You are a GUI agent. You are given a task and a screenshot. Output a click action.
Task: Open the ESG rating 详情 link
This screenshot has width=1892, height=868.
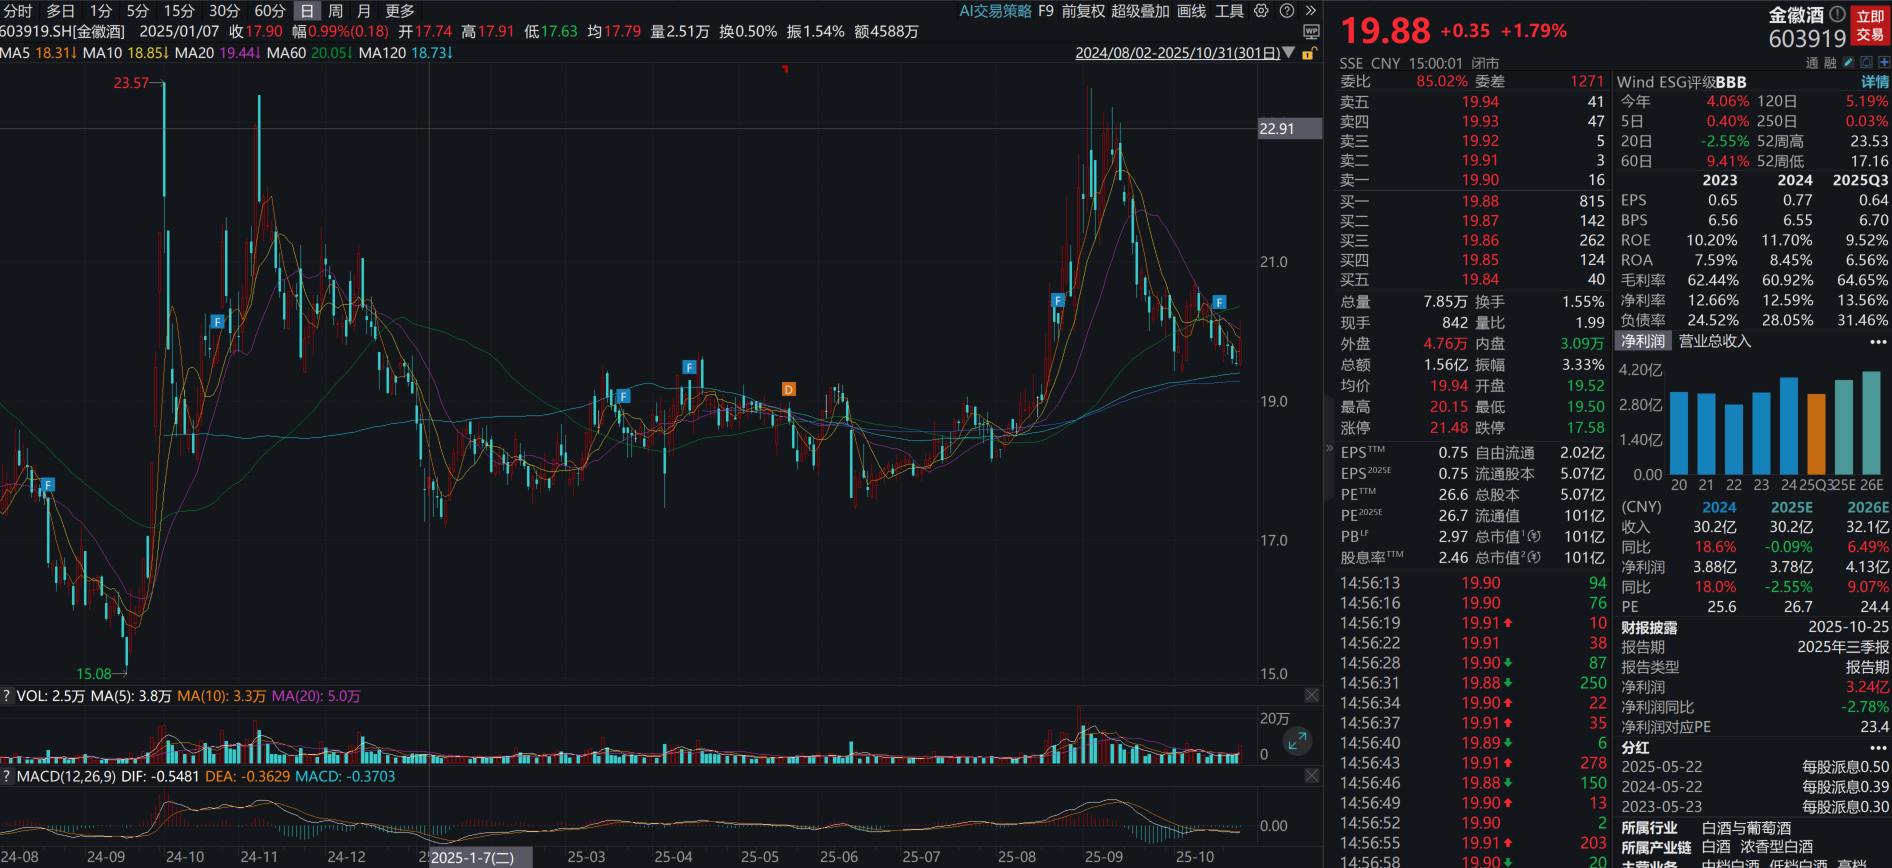pyautogui.click(x=1874, y=82)
